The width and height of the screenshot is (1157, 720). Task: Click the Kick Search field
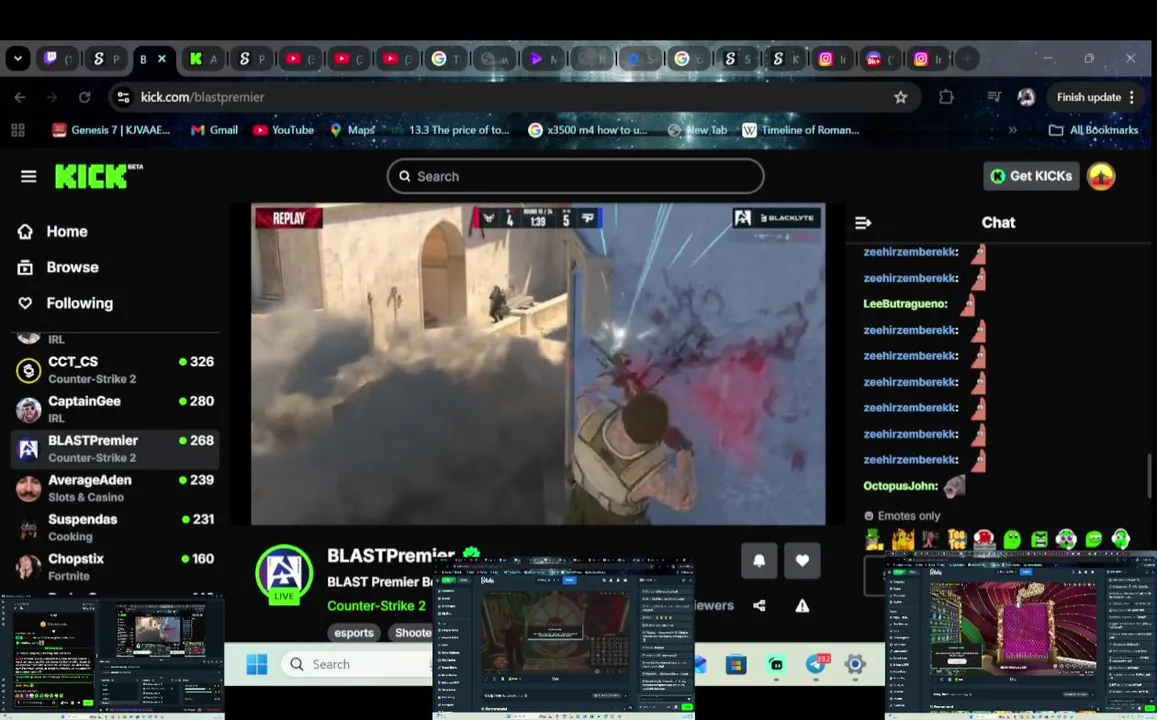coord(576,176)
